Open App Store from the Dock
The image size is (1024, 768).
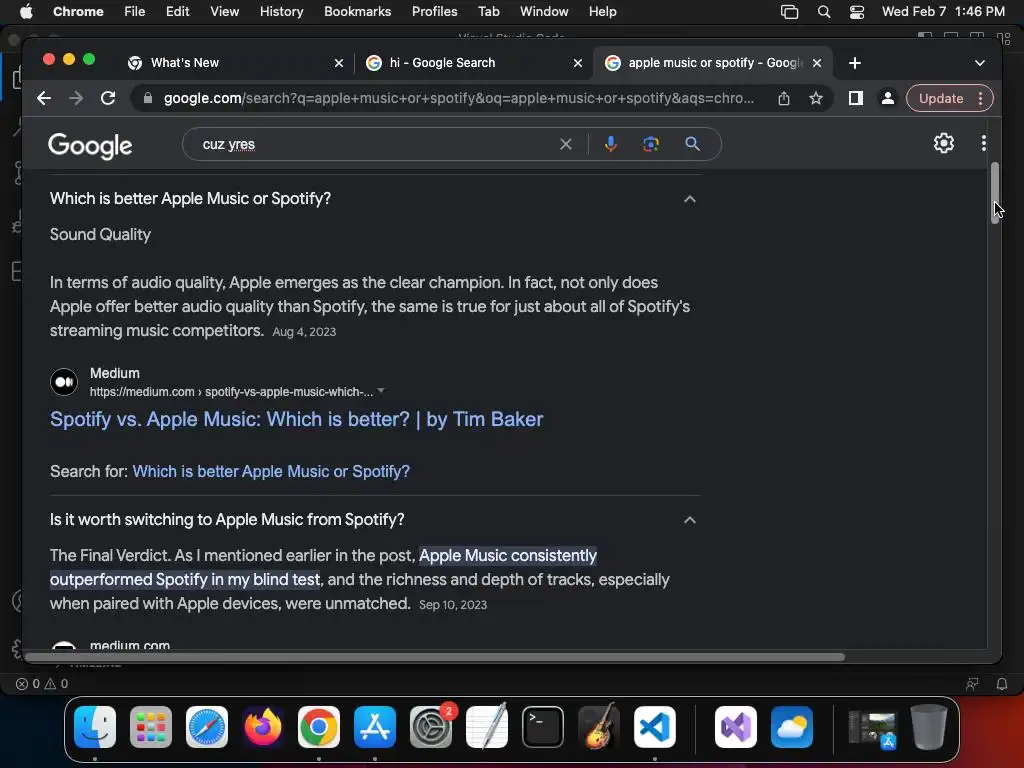click(375, 727)
